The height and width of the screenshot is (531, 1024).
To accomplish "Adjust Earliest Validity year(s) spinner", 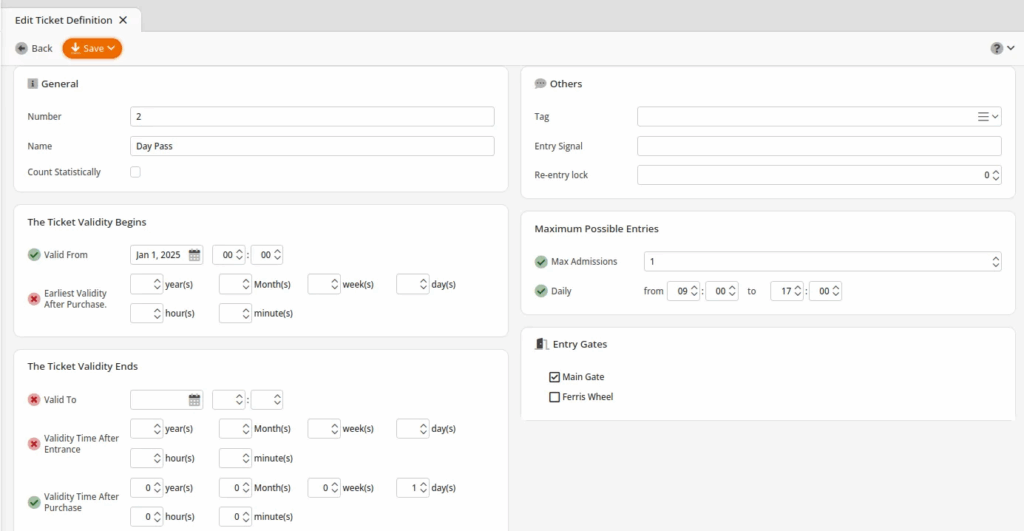I will [157, 284].
